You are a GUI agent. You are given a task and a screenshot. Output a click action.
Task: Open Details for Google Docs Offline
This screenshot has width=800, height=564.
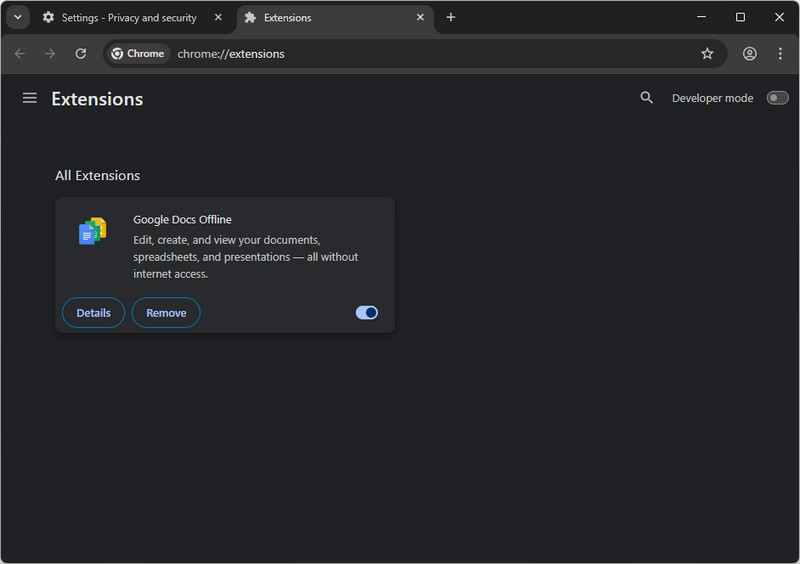point(93,312)
